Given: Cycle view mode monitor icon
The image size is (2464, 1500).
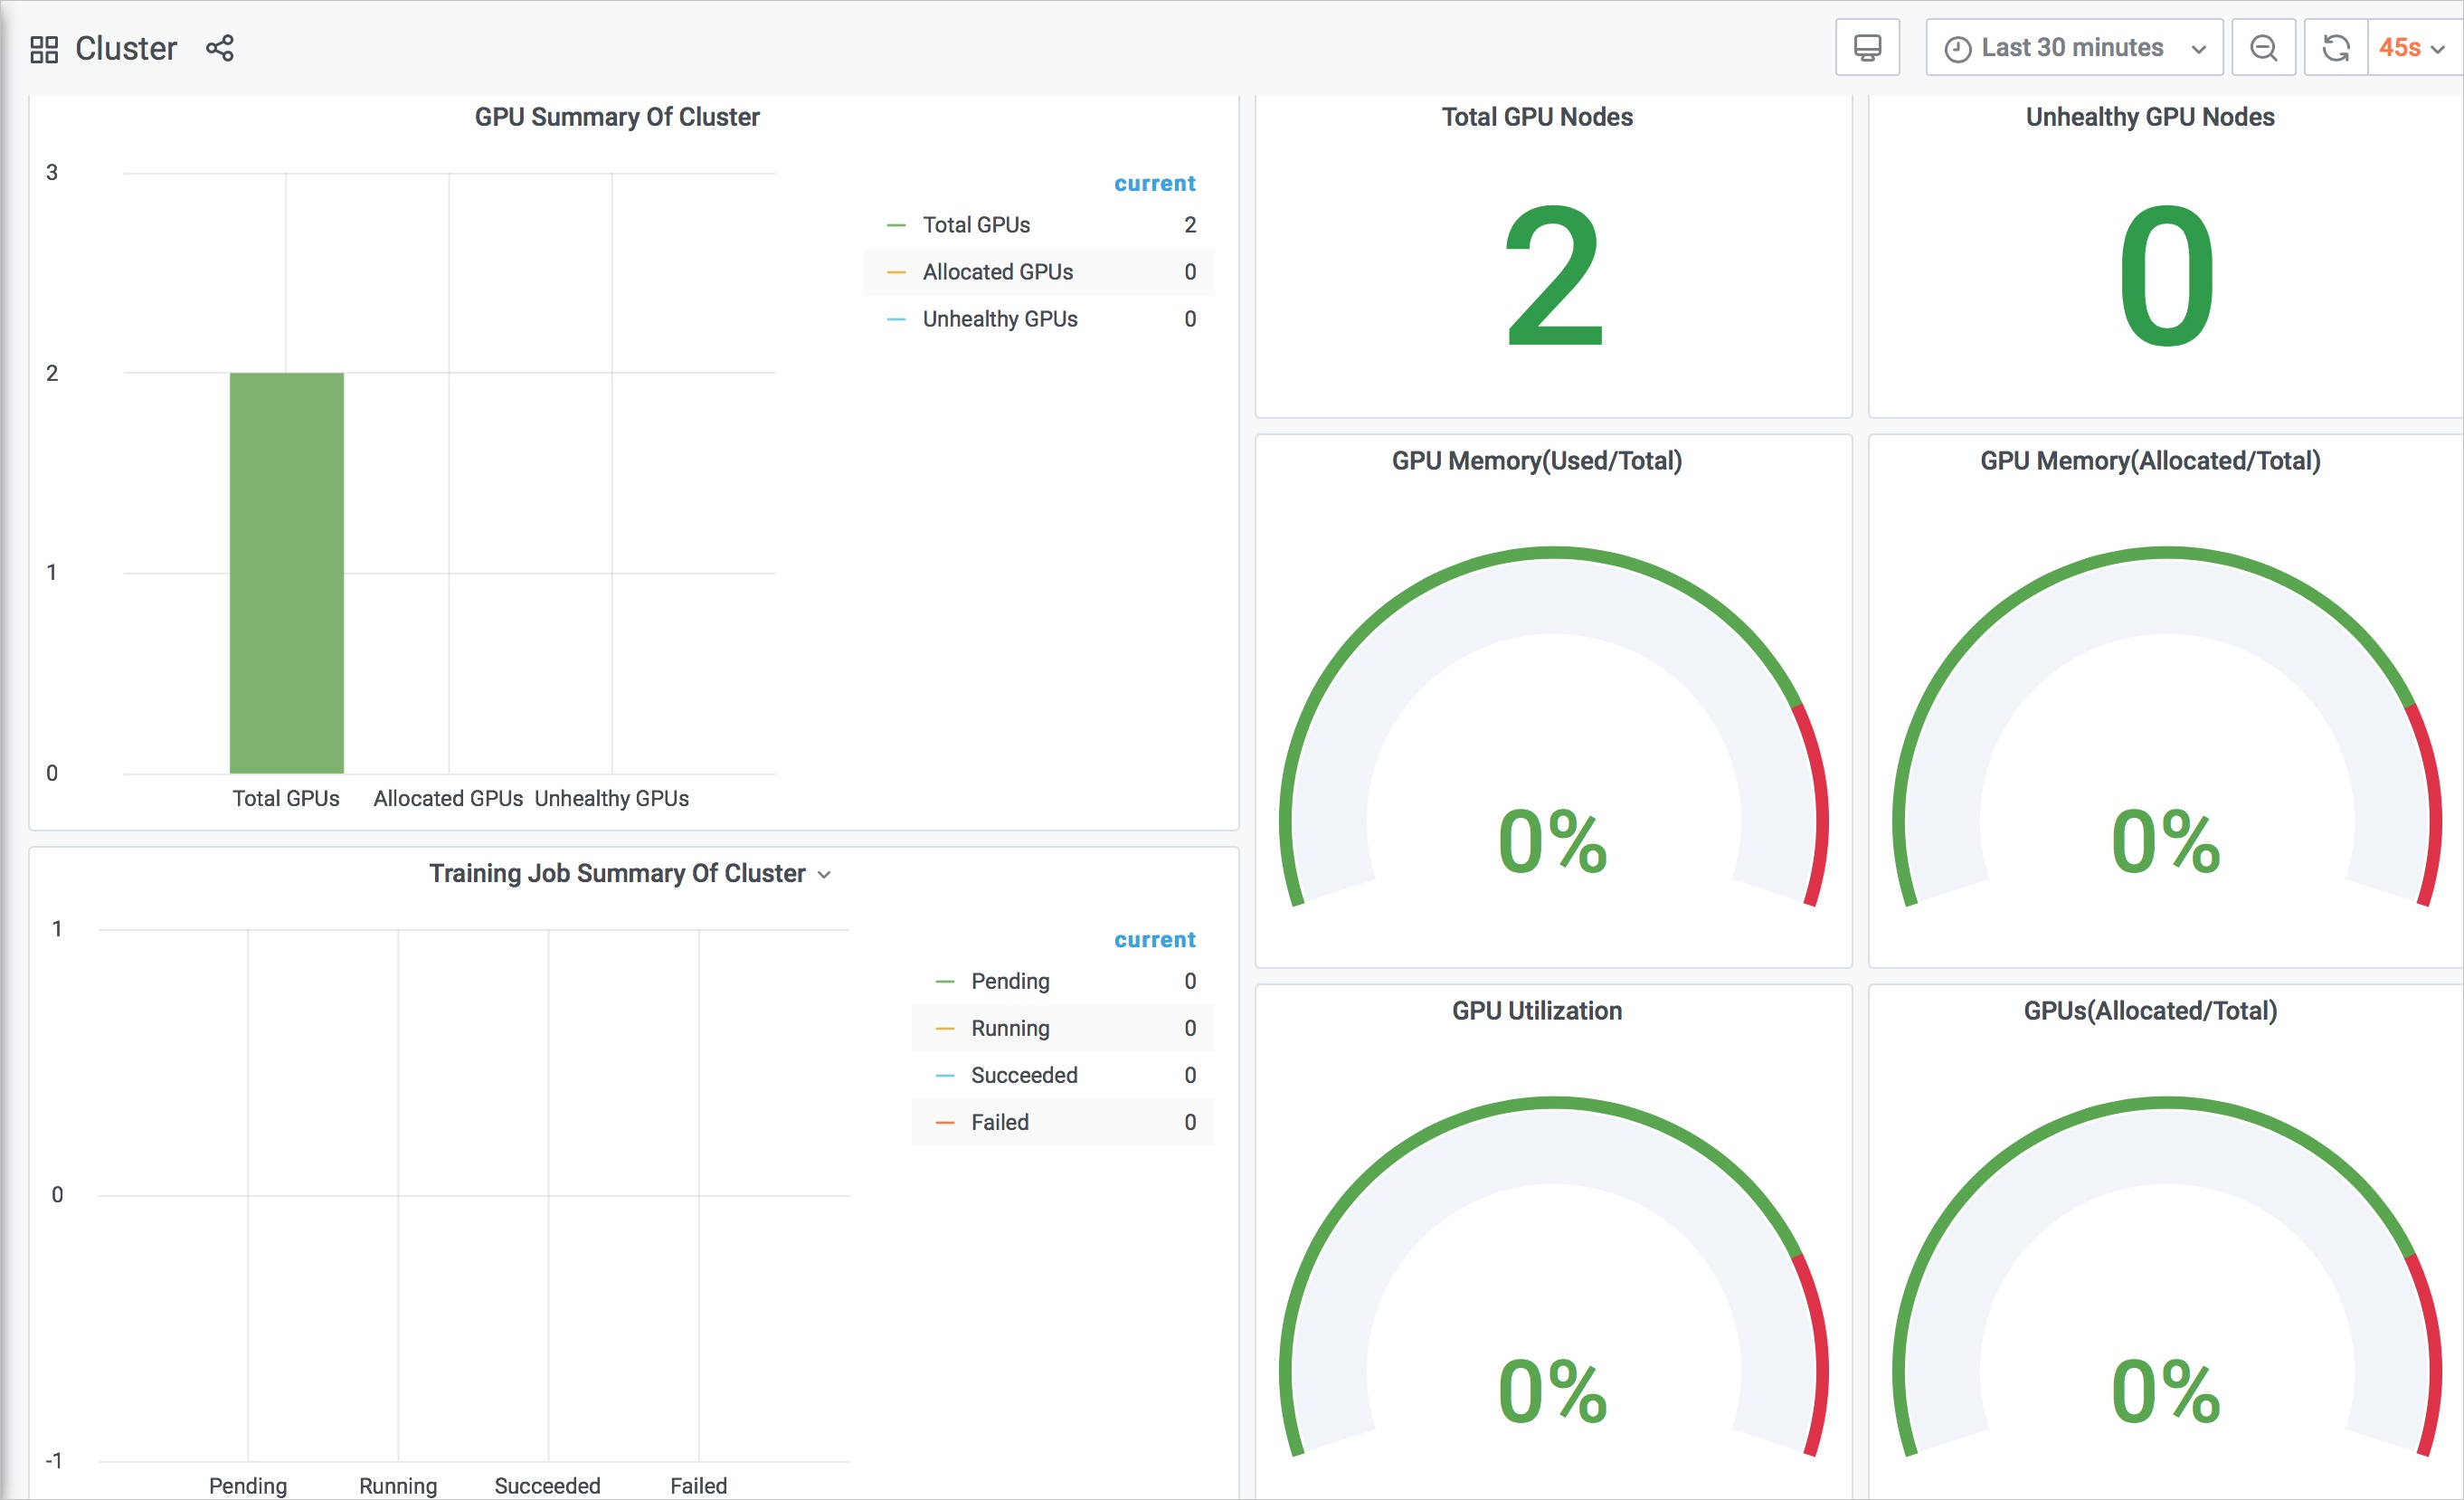Looking at the screenshot, I should 1866,48.
